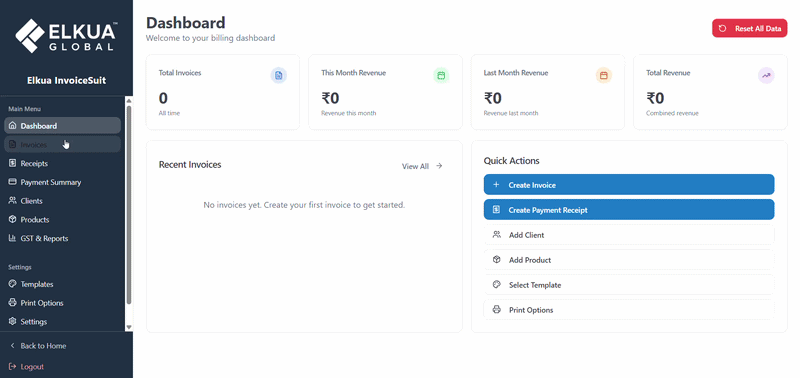The height and width of the screenshot is (378, 800).
Task: Click the 'All time' caption
Action: [169, 113]
